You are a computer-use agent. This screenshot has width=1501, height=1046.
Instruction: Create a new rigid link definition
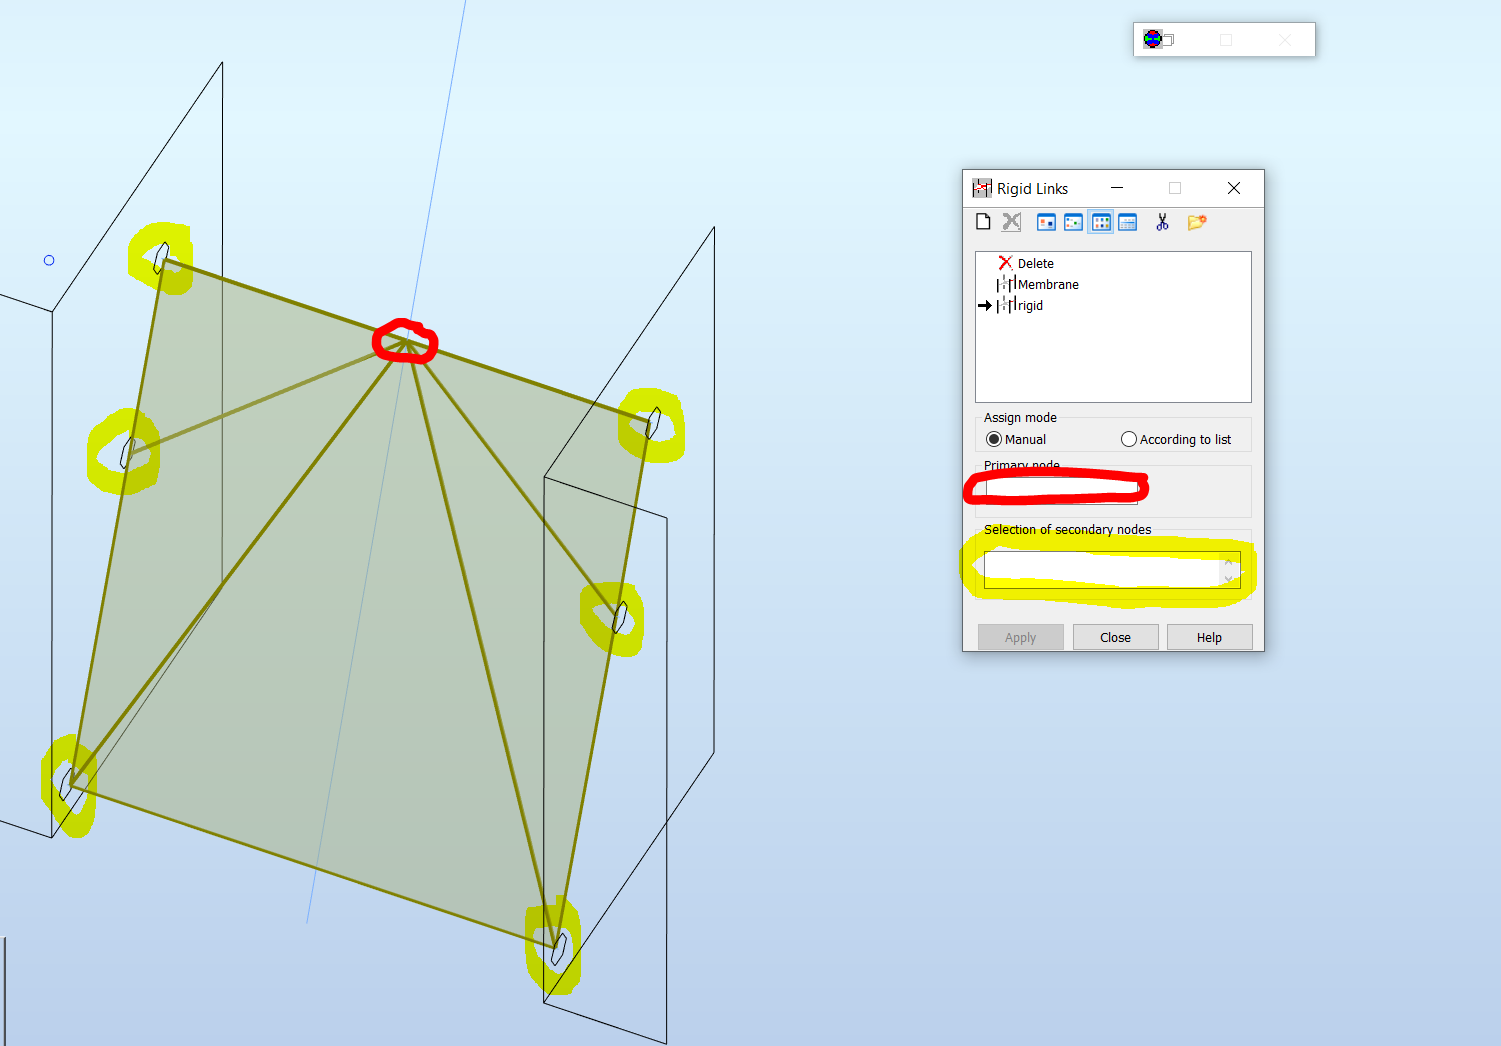tap(983, 221)
